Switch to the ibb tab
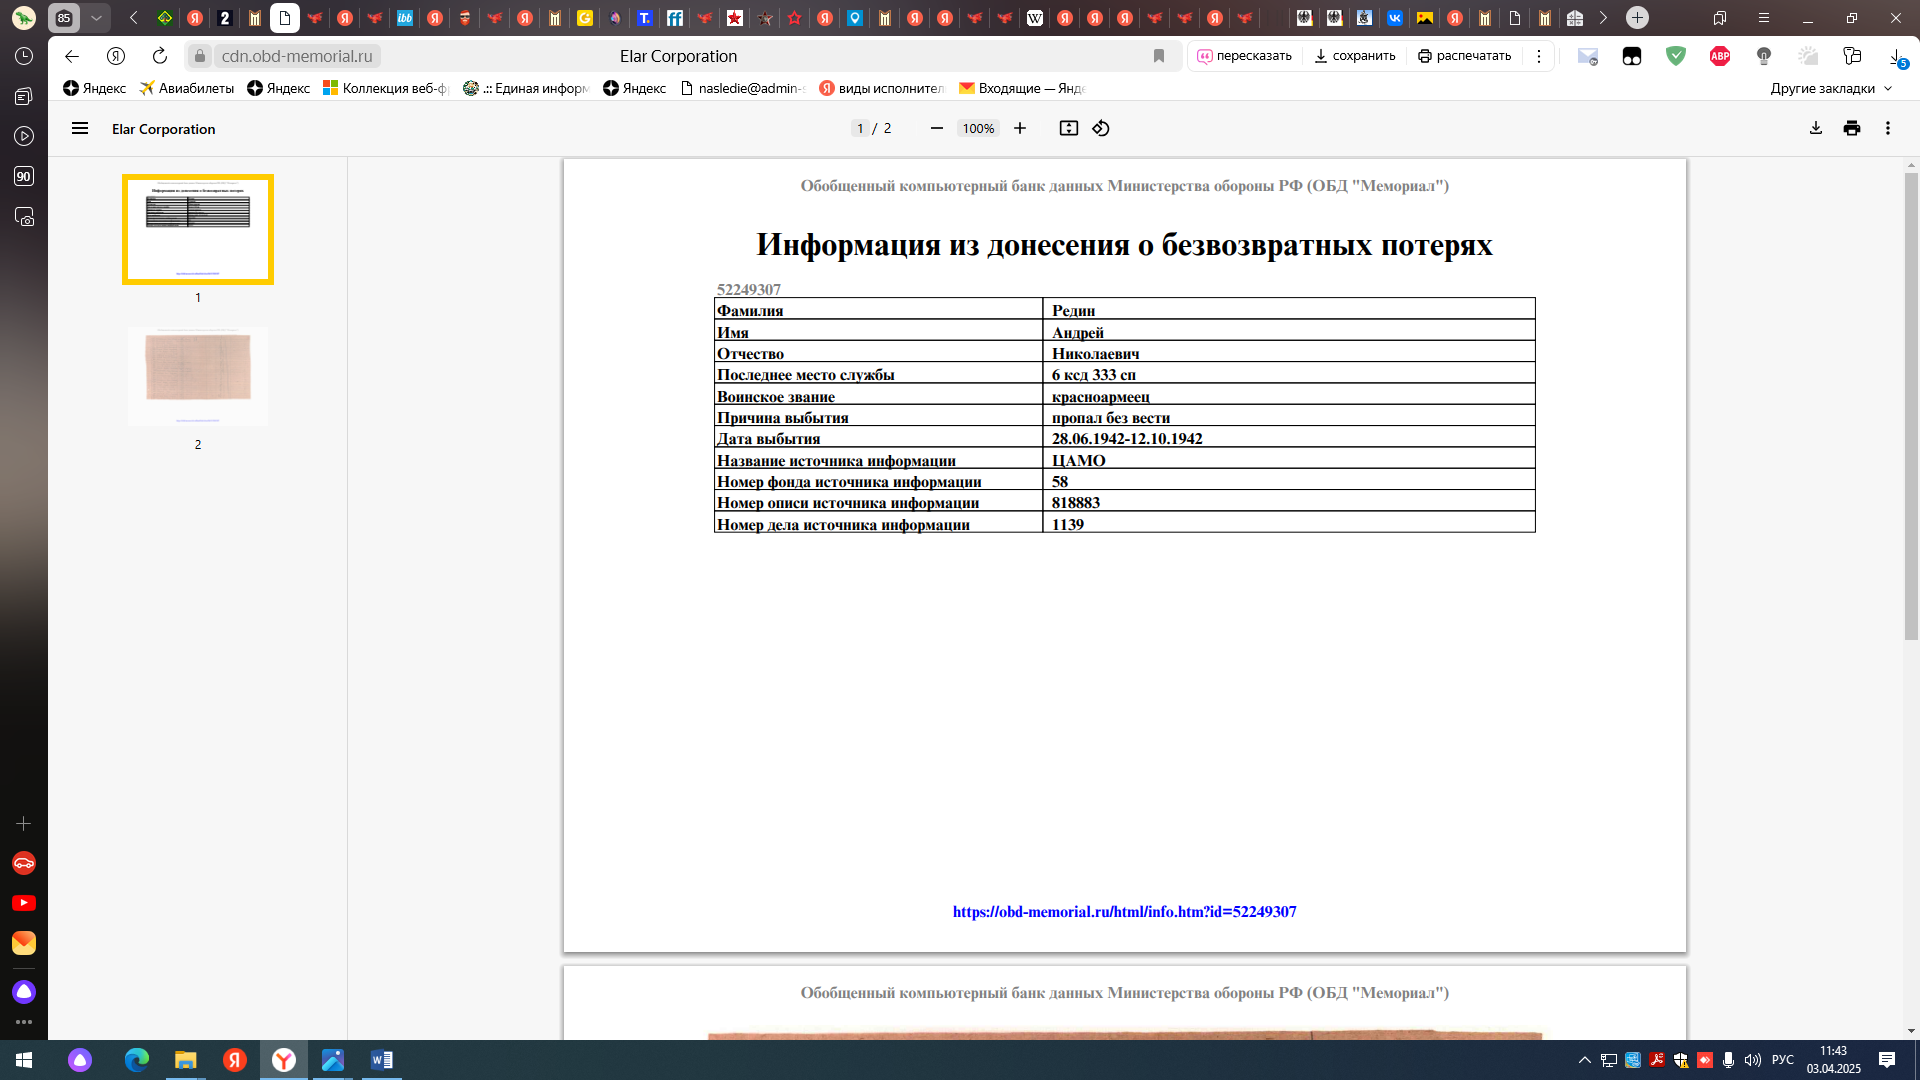 coord(405,18)
